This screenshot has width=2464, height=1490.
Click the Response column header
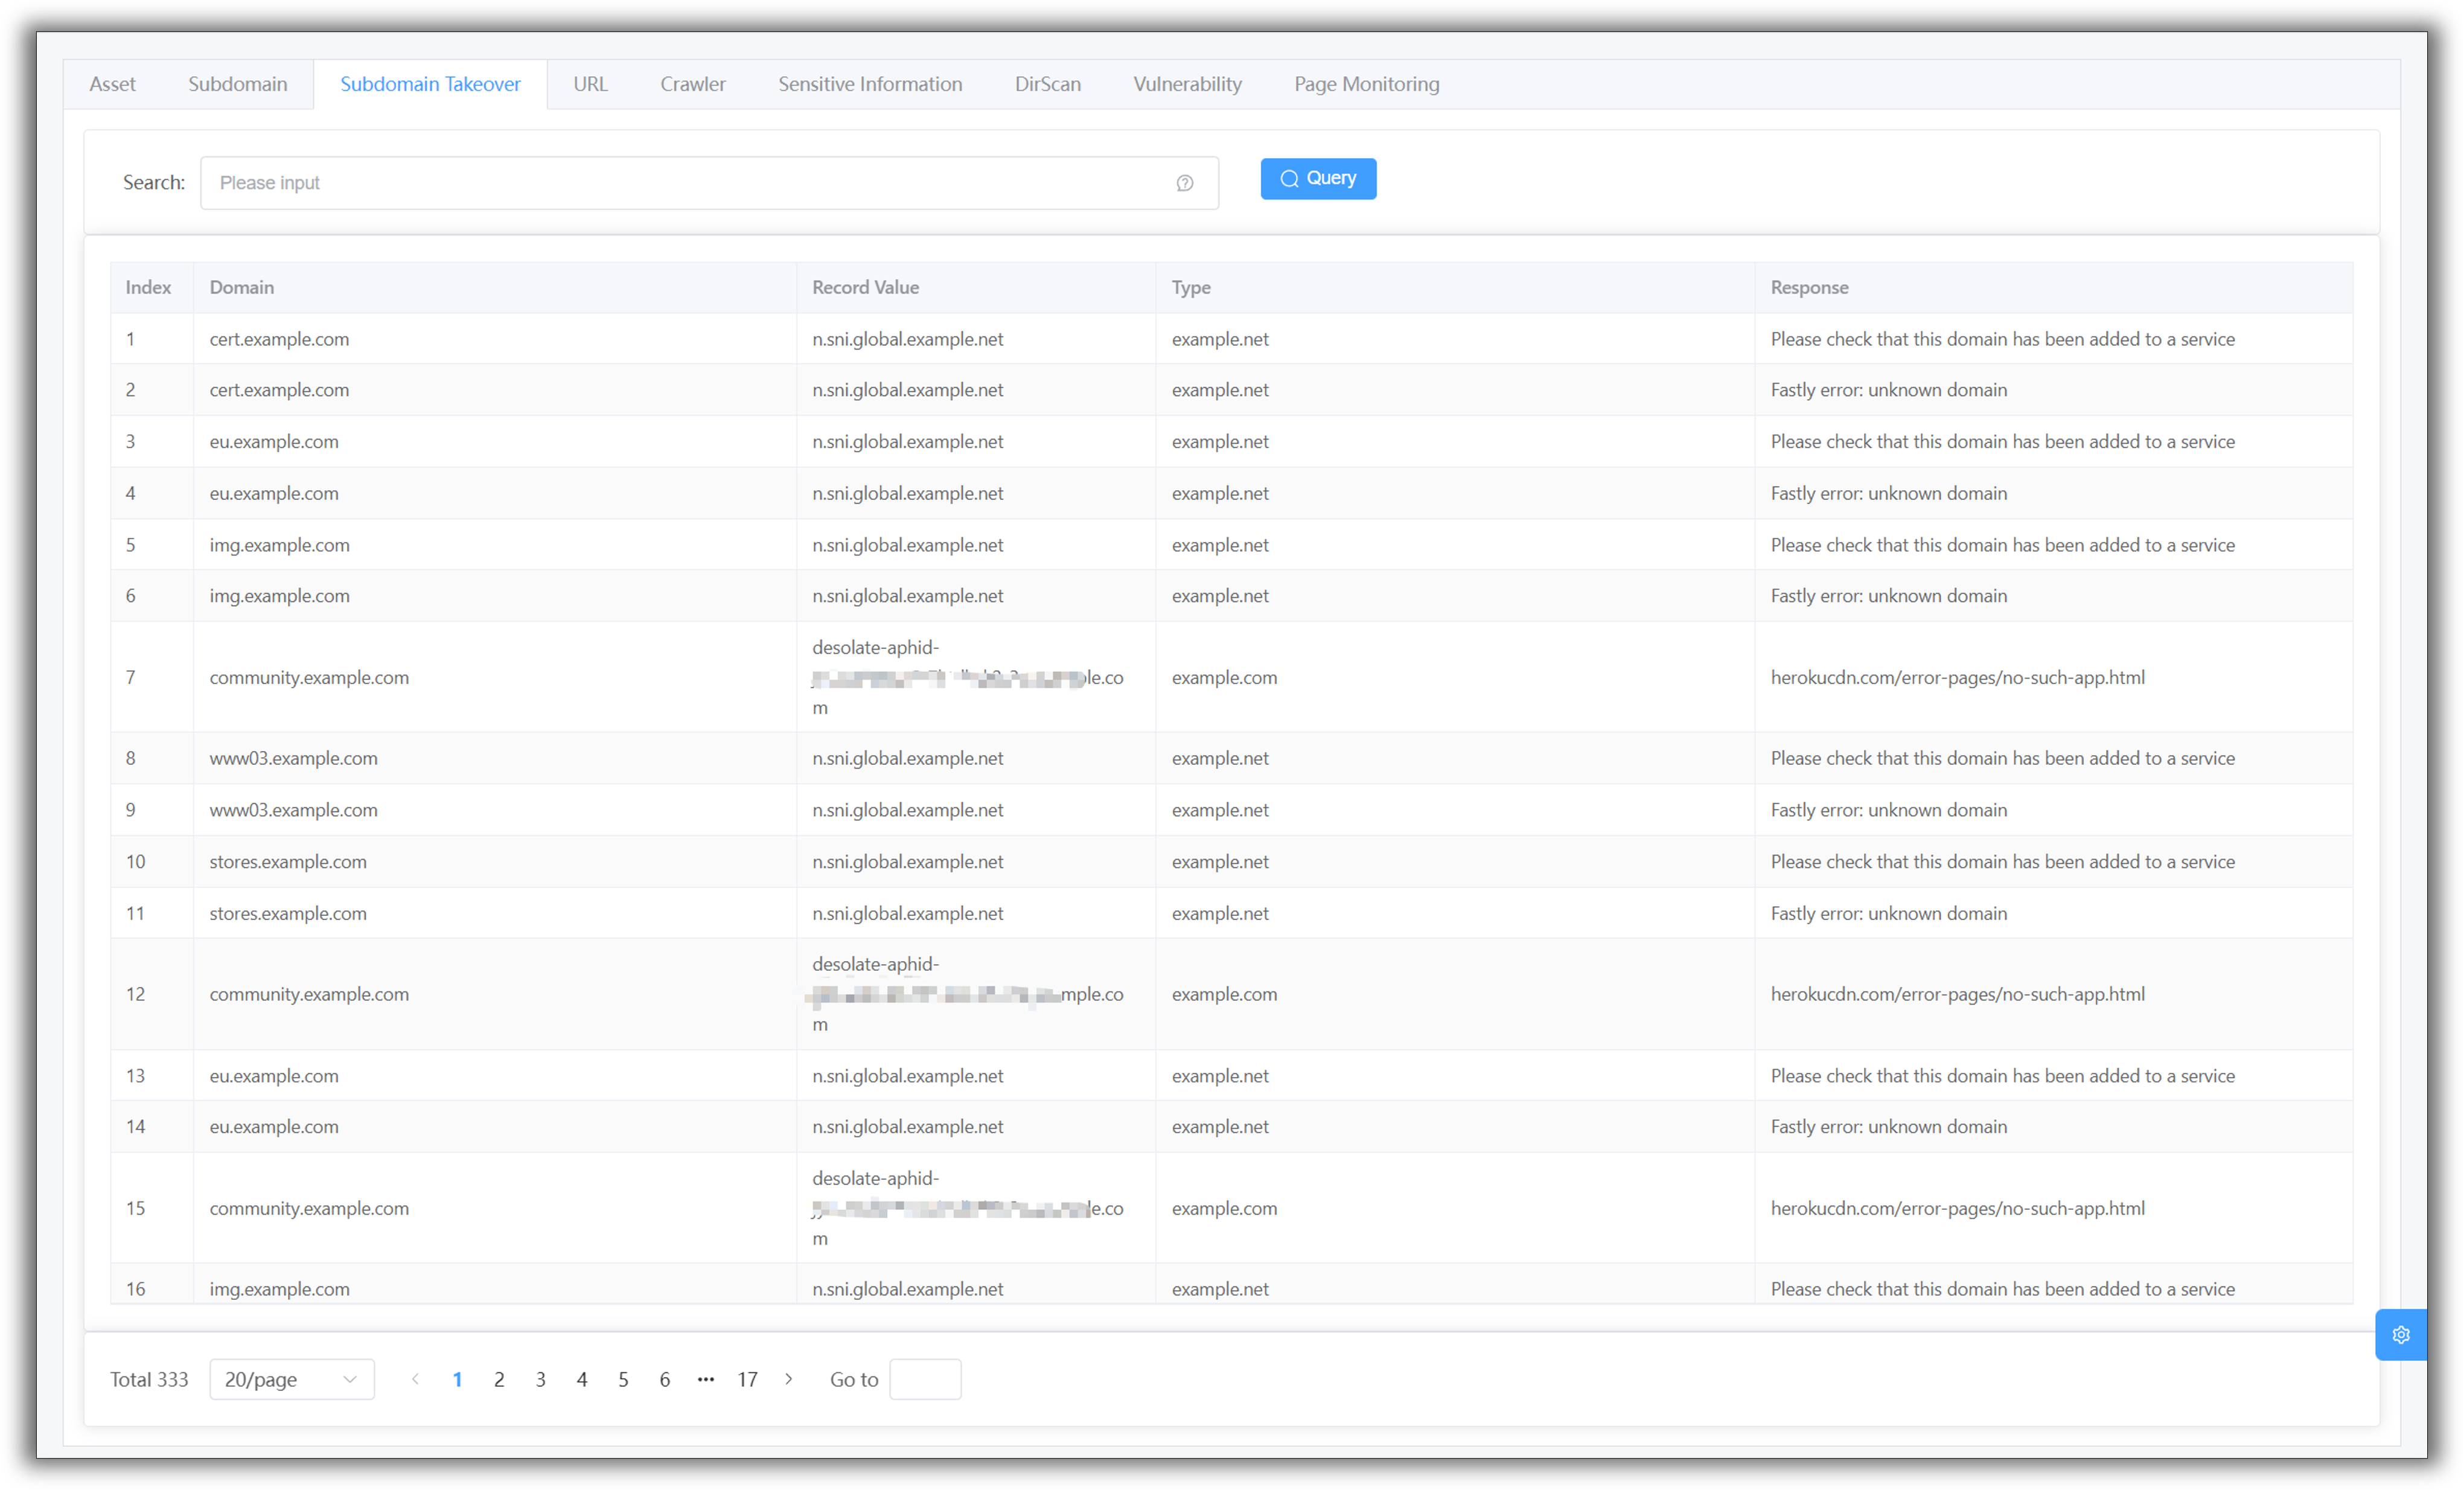pos(1809,287)
